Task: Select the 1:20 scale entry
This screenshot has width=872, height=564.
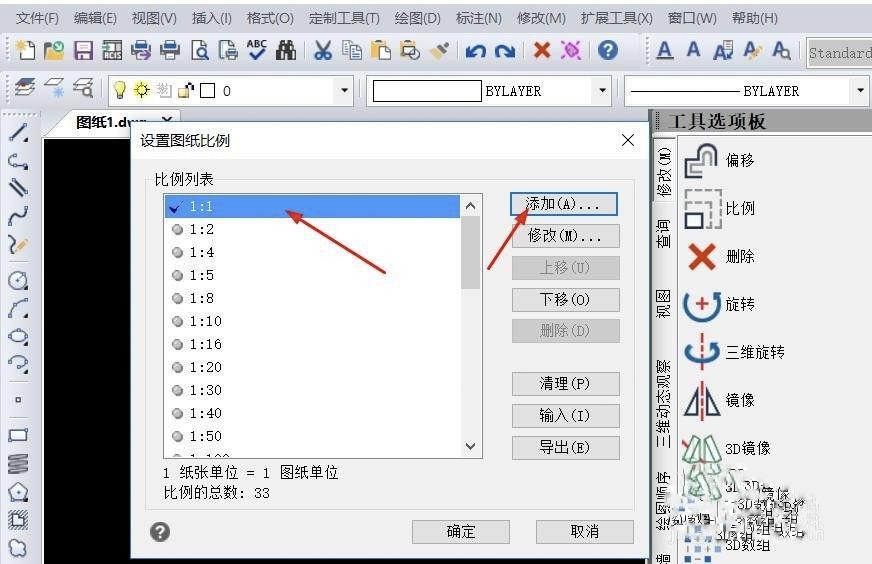Action: coord(312,367)
